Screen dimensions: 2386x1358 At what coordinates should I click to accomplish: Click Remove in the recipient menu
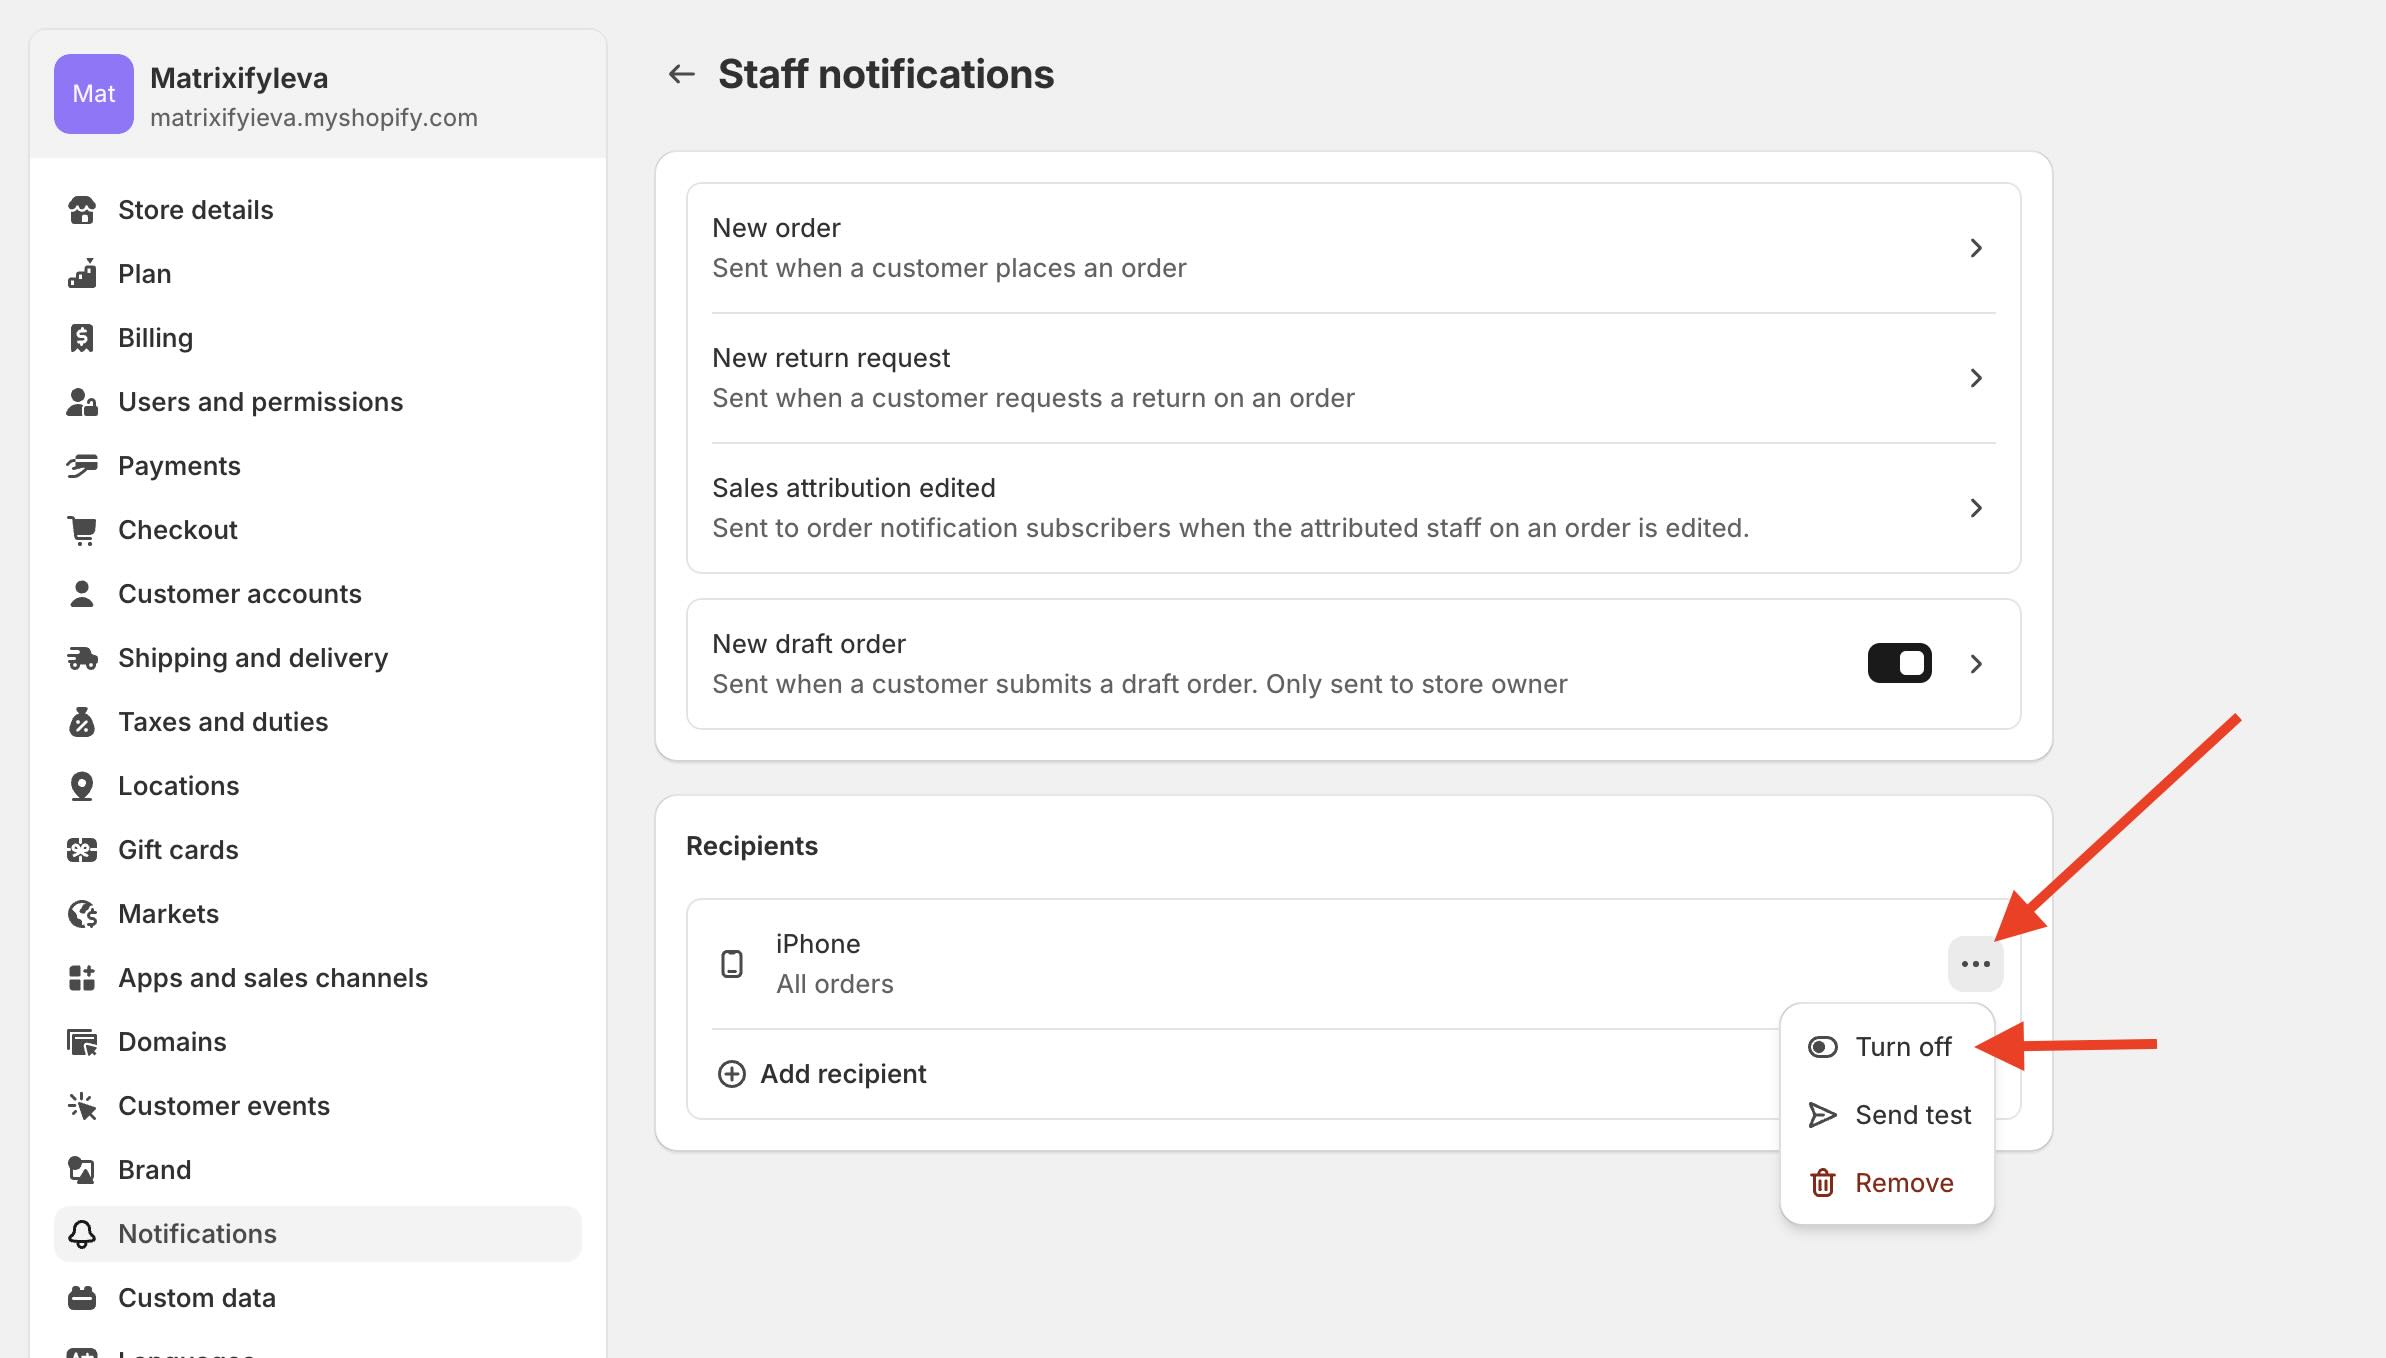point(1903,1183)
